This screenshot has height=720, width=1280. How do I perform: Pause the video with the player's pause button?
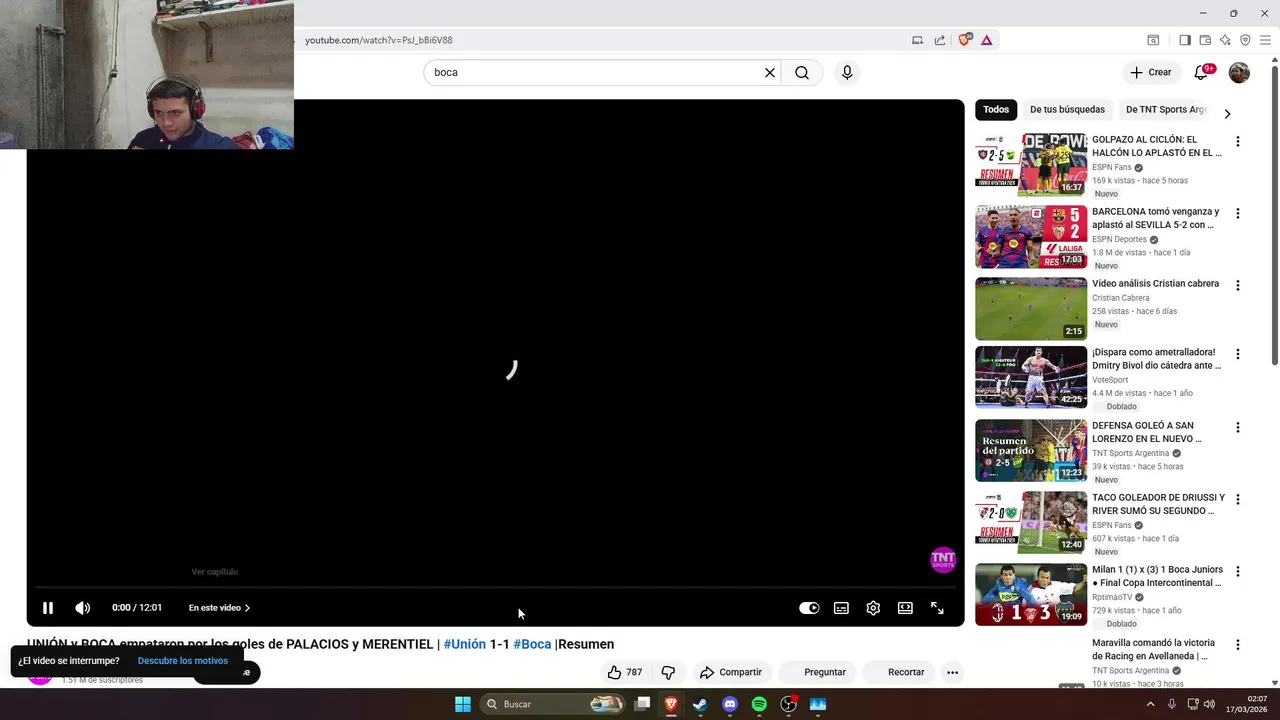[47, 608]
